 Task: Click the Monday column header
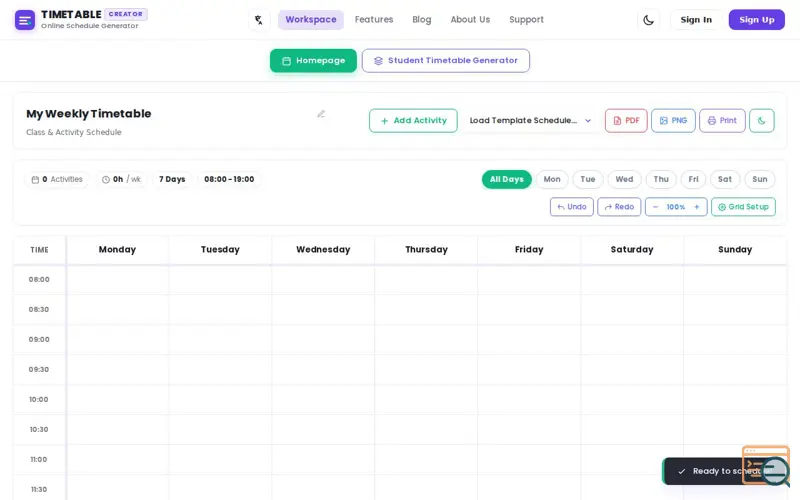coord(117,250)
